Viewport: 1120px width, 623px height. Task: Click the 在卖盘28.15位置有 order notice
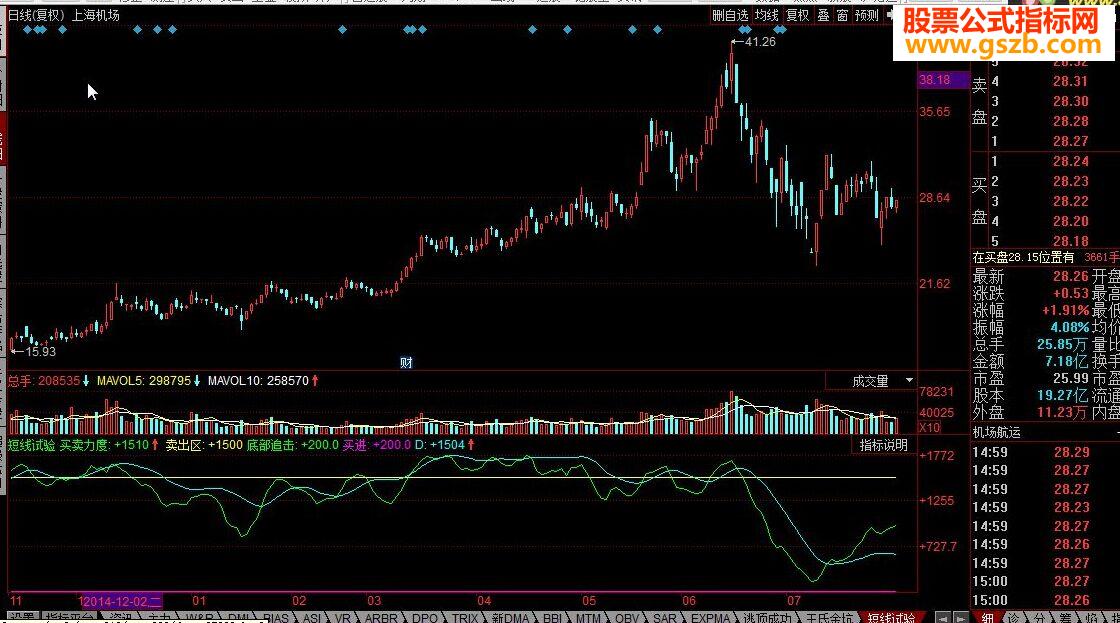click(1024, 257)
